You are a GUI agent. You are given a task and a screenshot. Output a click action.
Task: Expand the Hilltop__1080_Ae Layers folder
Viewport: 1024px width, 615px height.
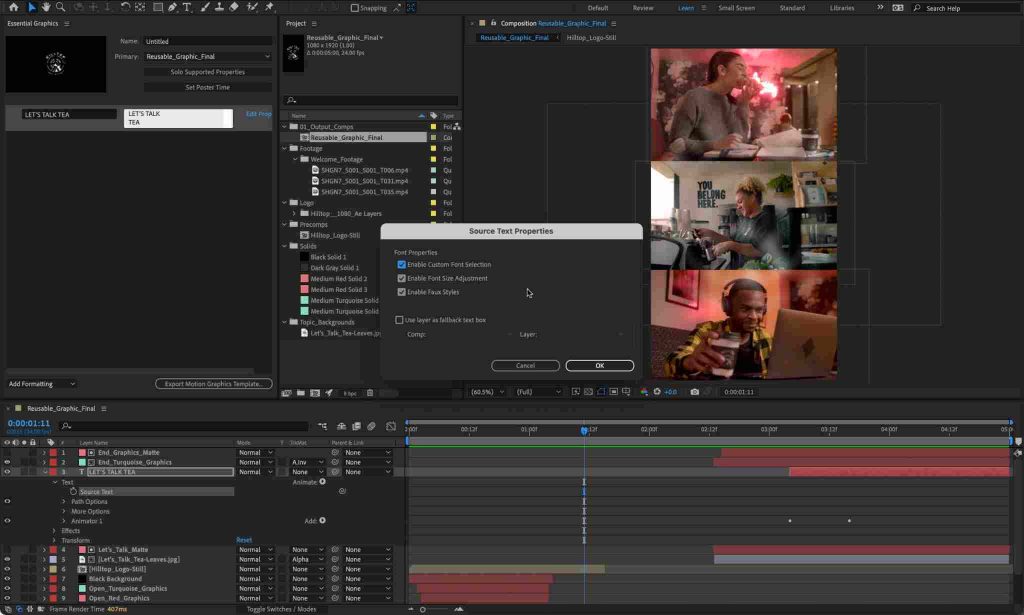(295, 213)
